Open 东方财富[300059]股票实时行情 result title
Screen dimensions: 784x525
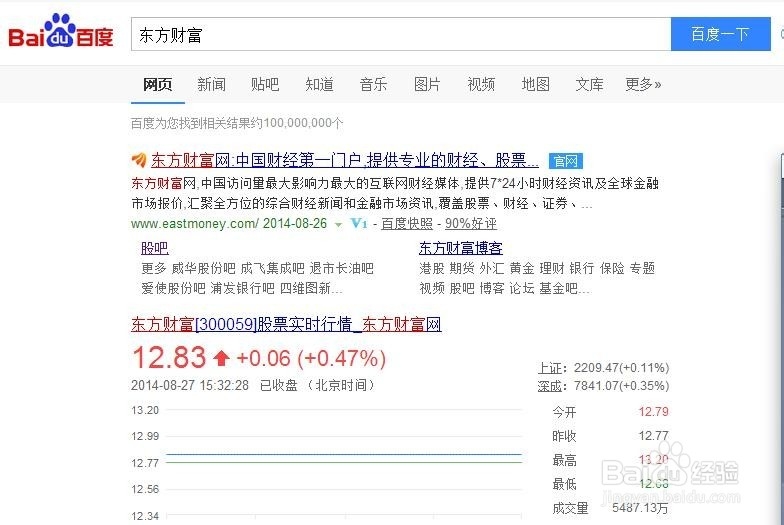click(x=286, y=324)
